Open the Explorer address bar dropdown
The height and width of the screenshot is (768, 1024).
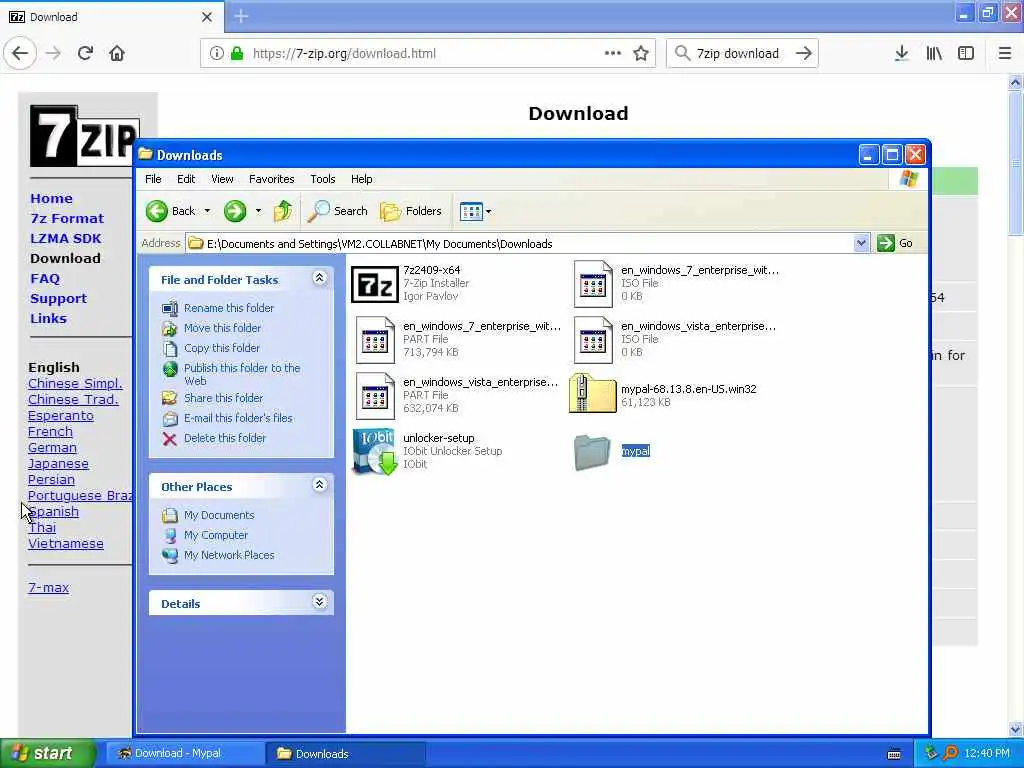pos(861,244)
